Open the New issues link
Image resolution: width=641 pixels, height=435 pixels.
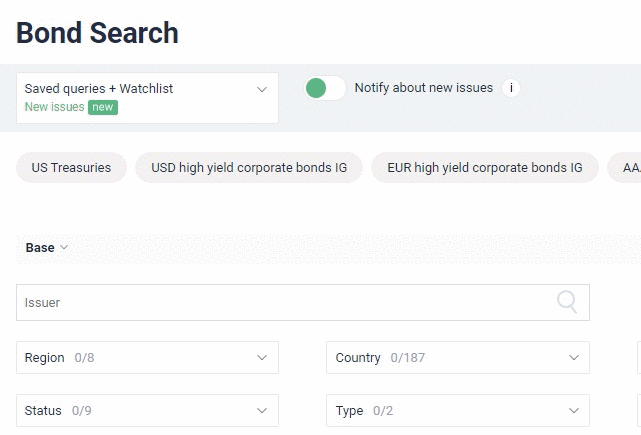54,107
